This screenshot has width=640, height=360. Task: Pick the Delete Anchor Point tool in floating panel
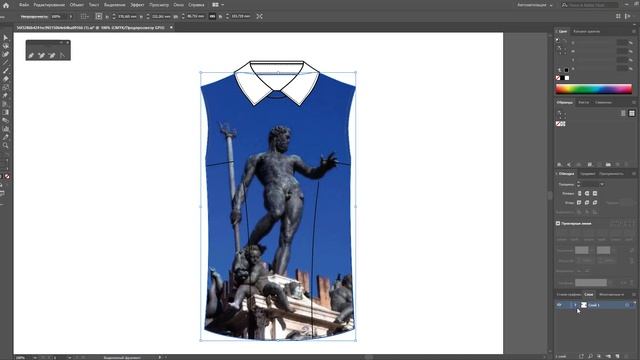coord(52,55)
